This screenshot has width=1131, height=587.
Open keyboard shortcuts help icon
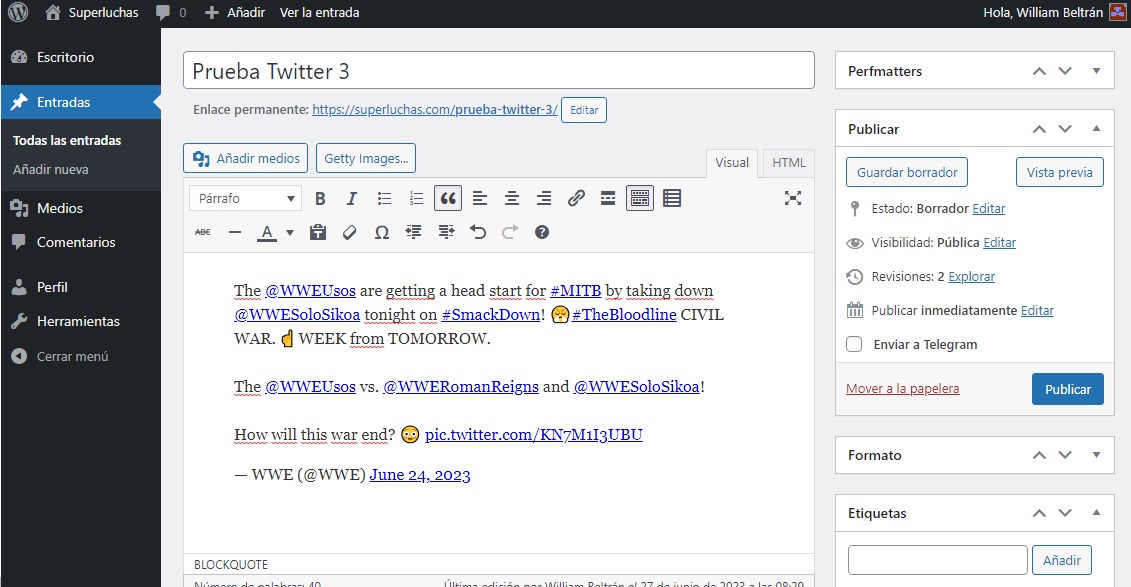542,232
